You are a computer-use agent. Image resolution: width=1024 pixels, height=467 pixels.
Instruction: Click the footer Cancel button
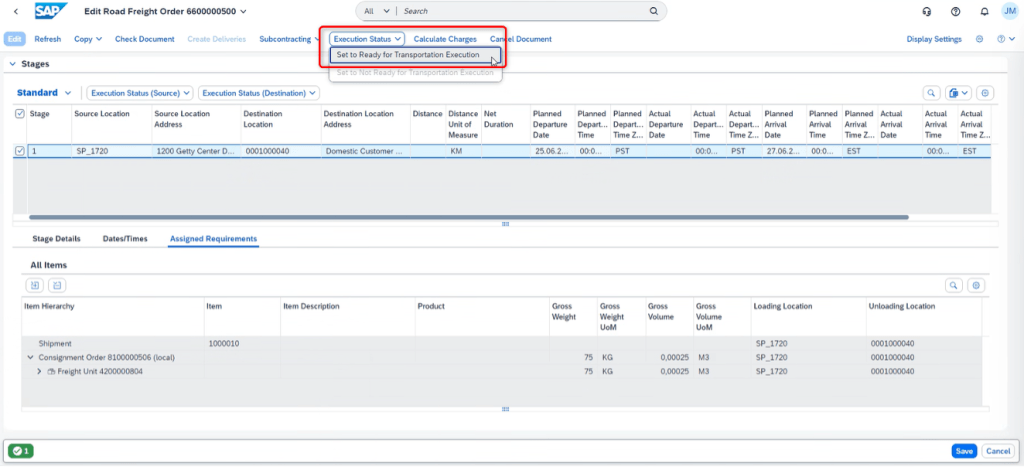998,451
